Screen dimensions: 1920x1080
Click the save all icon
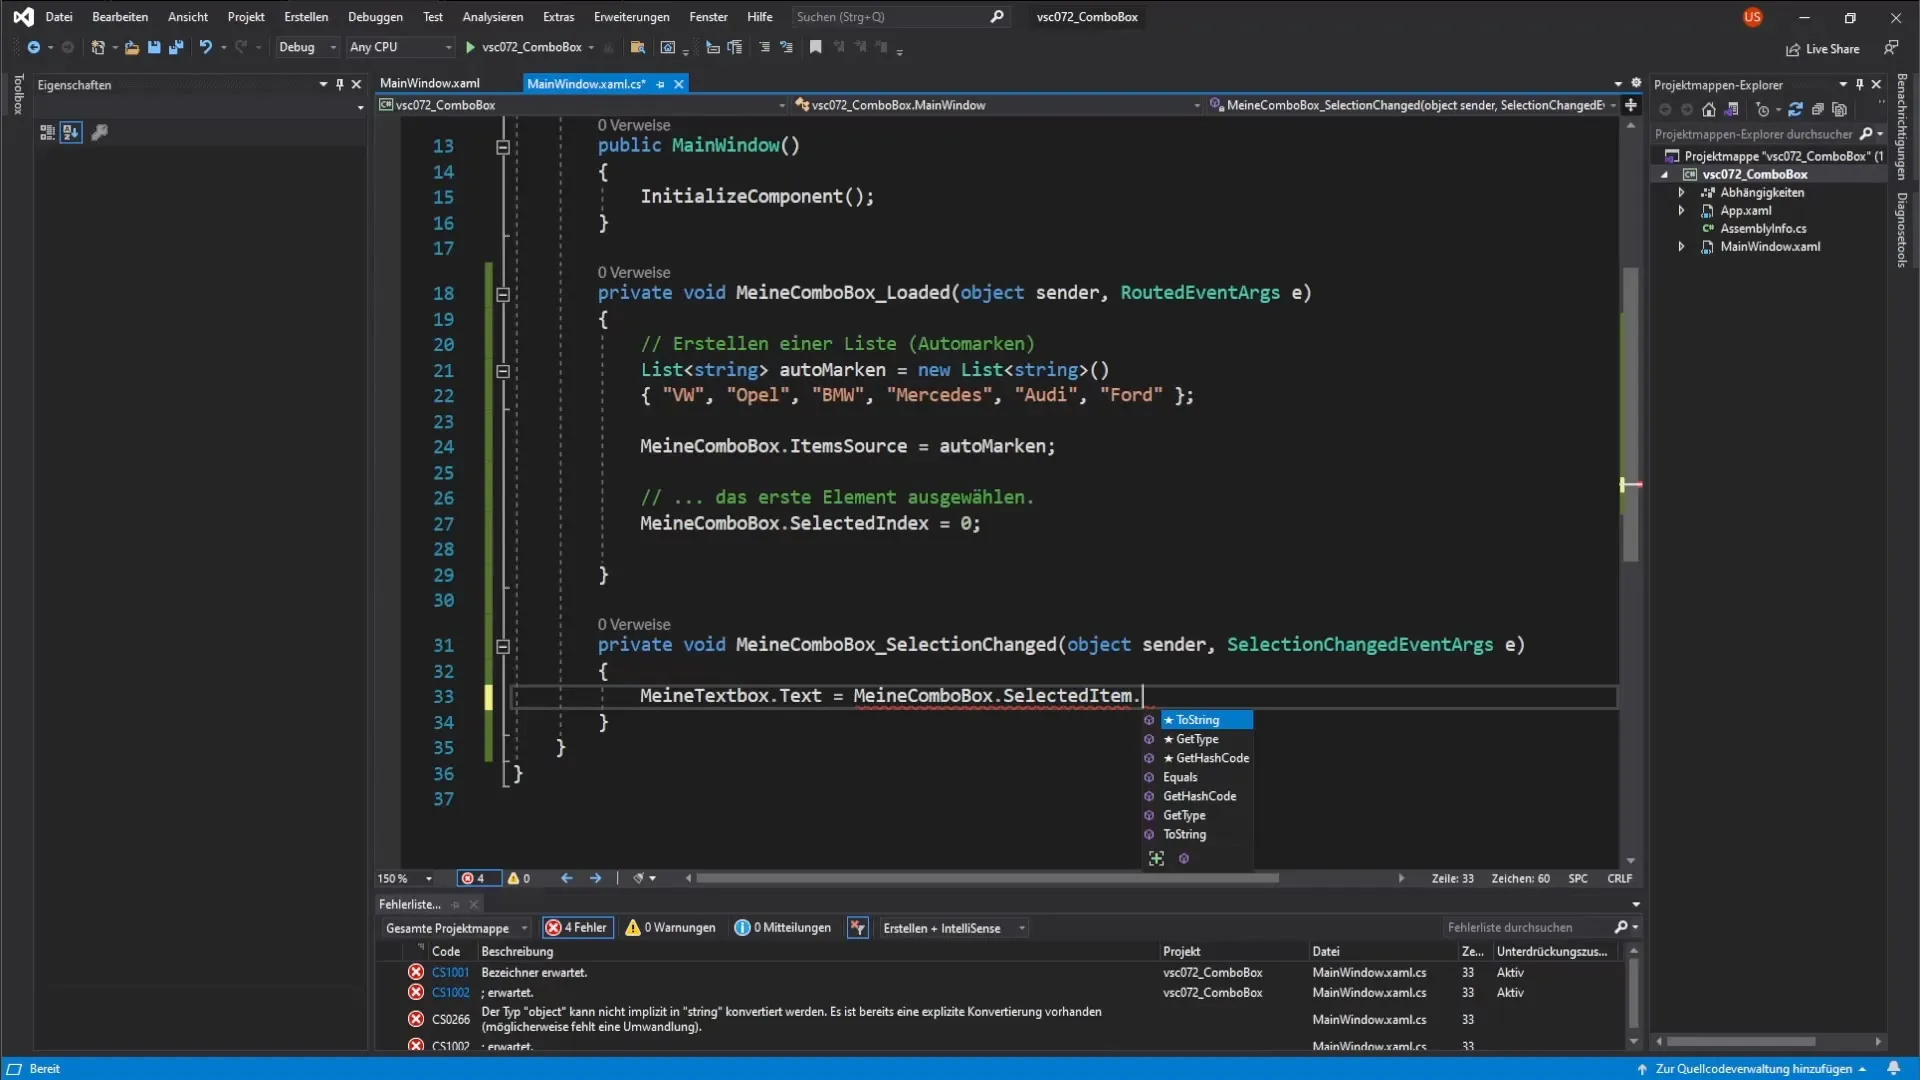click(x=176, y=47)
